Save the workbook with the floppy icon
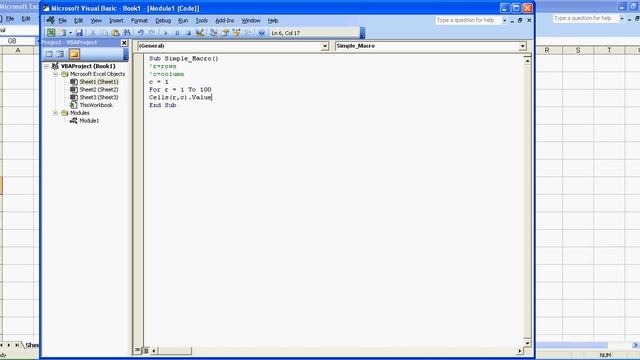The image size is (640, 360). 79,33
